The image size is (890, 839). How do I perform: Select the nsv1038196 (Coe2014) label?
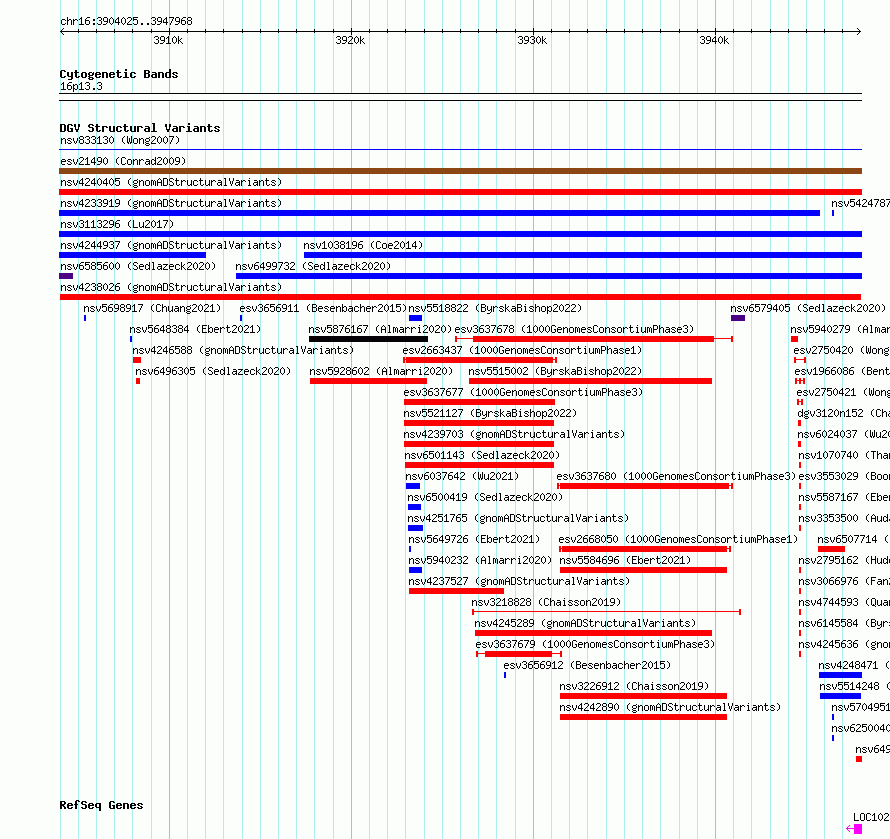363,245
